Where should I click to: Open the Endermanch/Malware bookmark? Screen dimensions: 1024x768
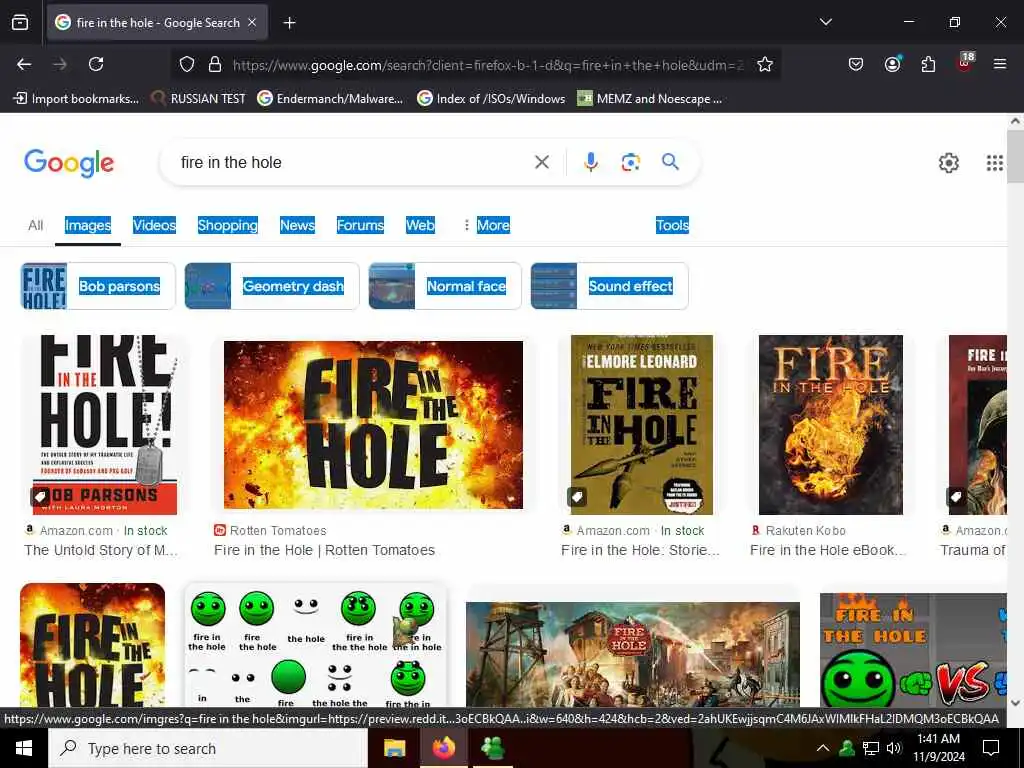click(330, 99)
